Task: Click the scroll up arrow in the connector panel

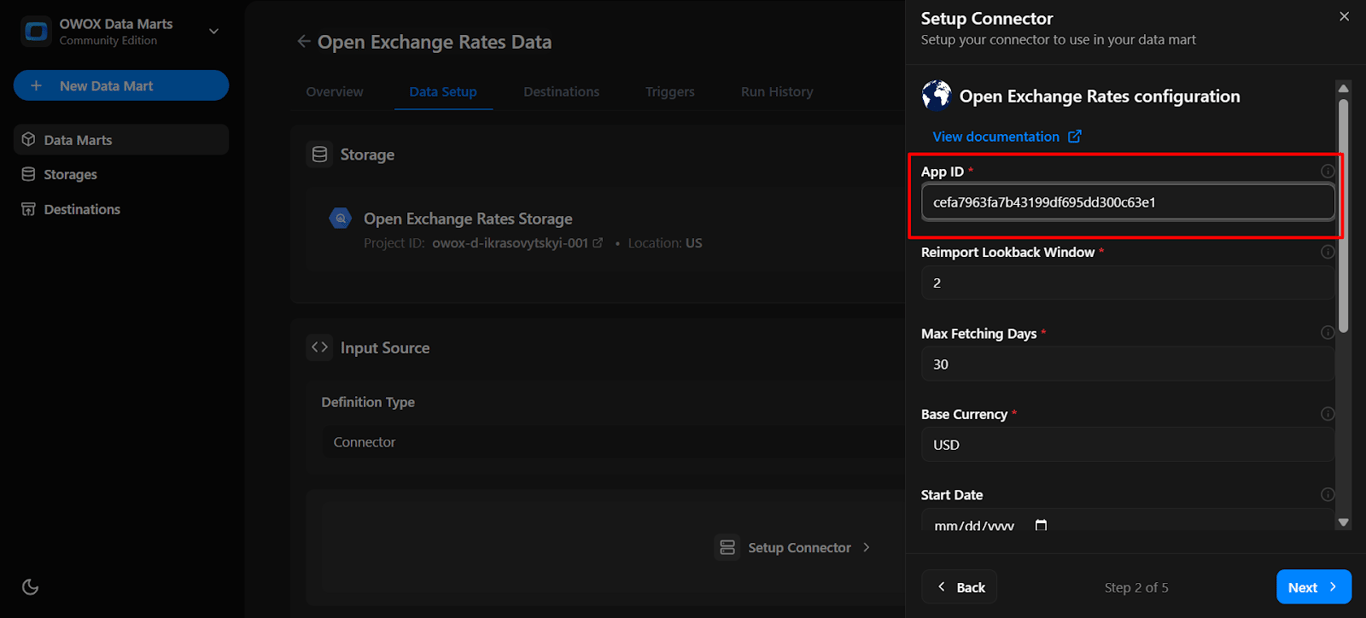Action: [1344, 89]
